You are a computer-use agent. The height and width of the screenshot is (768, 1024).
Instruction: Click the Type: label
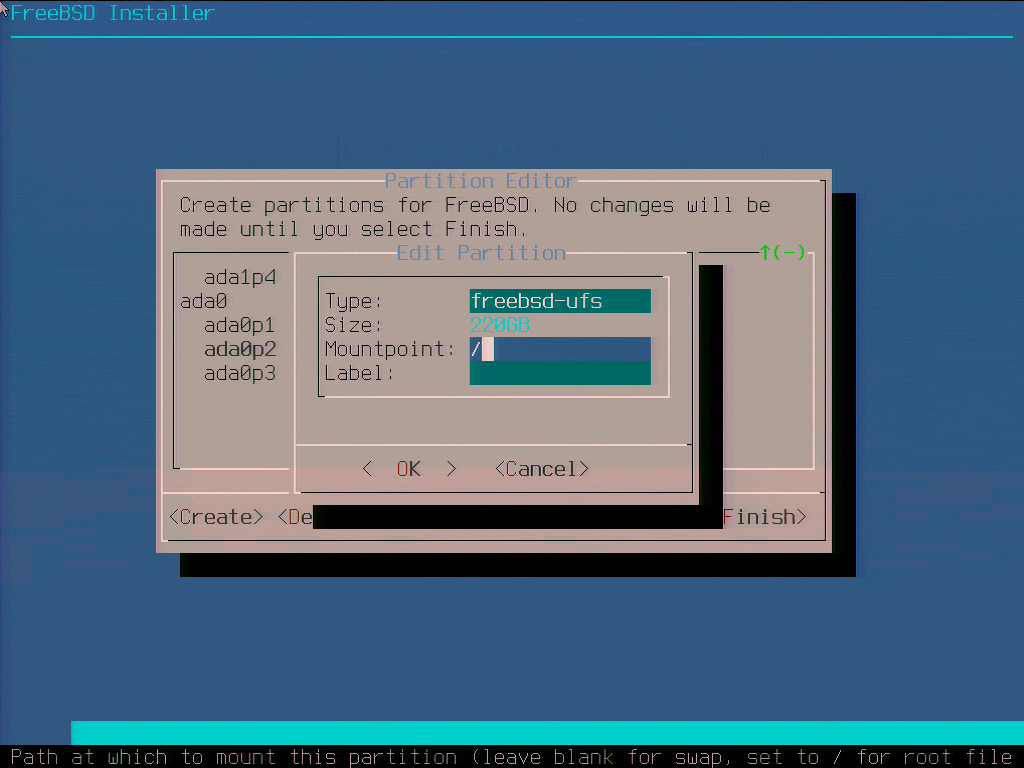click(353, 301)
